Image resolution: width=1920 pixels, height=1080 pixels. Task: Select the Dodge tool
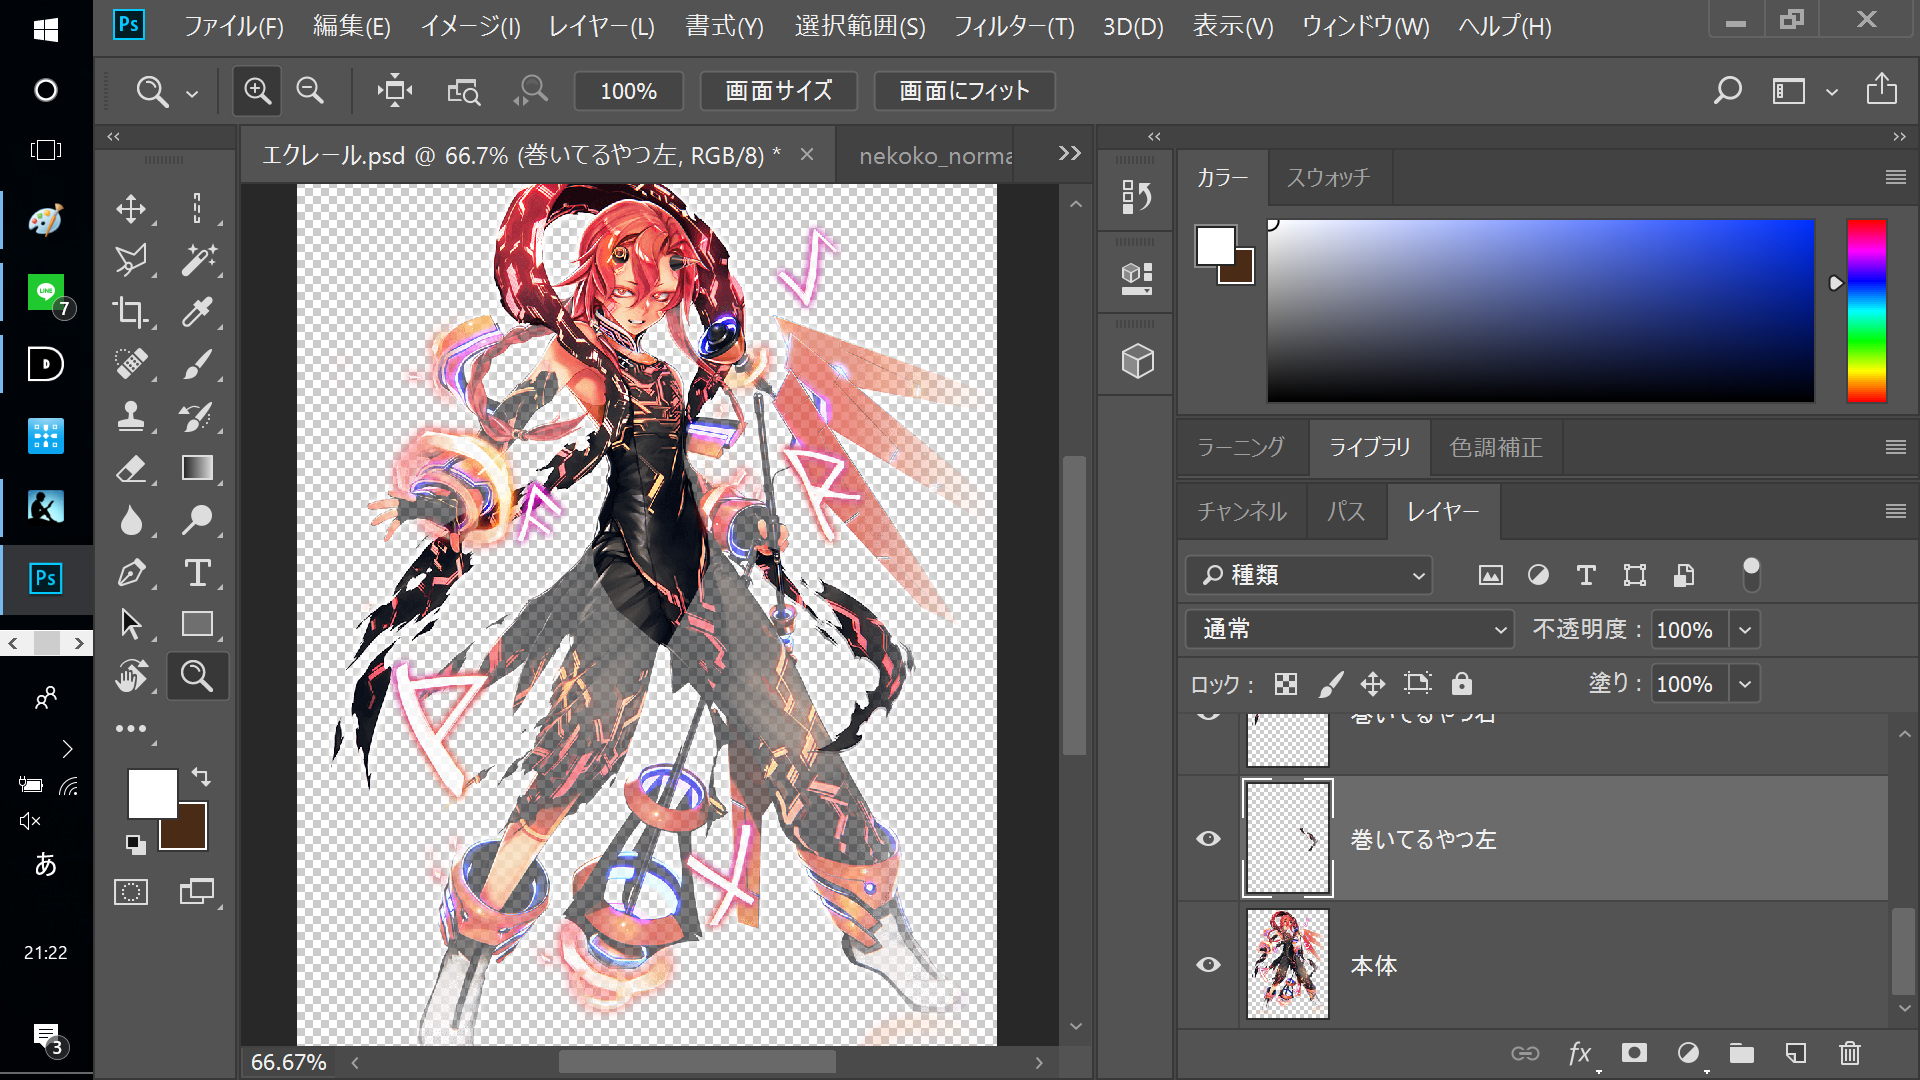tap(197, 520)
